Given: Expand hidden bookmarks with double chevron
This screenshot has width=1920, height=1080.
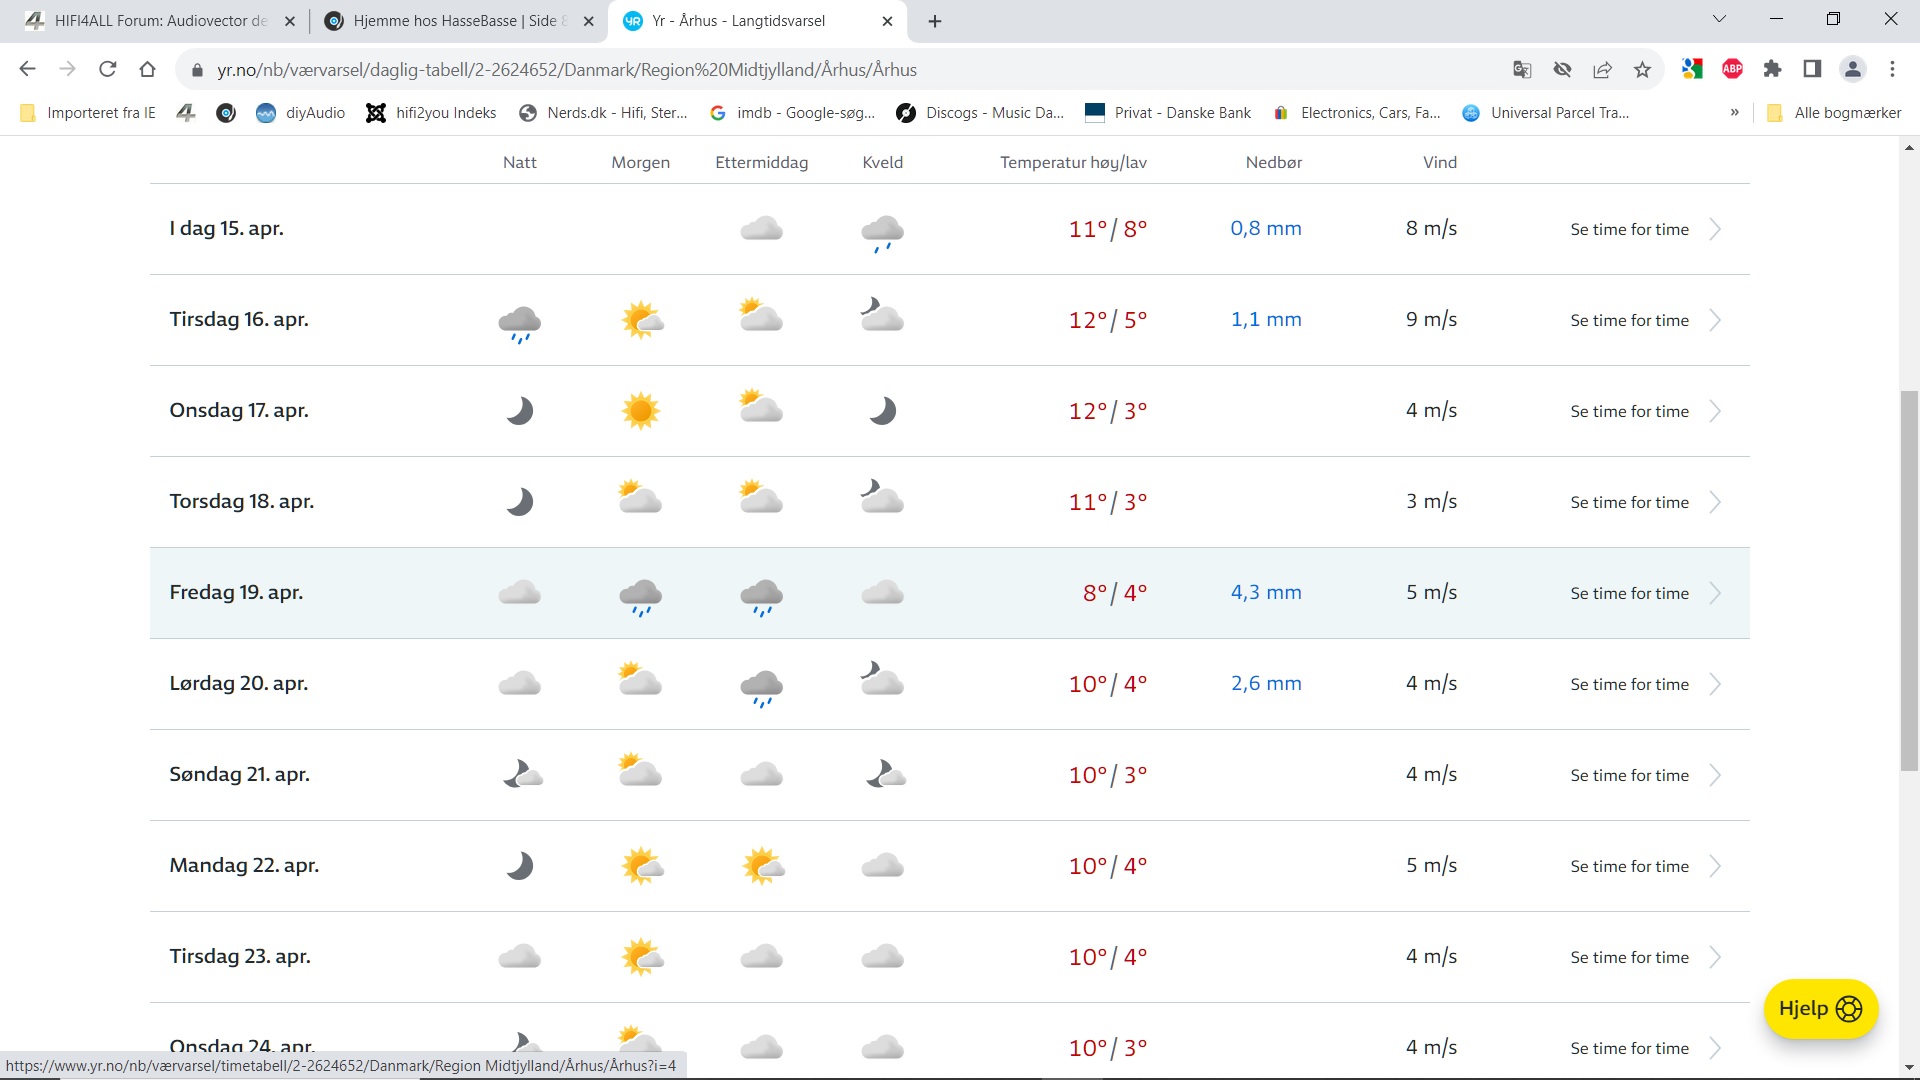Looking at the screenshot, I should (x=1734, y=113).
